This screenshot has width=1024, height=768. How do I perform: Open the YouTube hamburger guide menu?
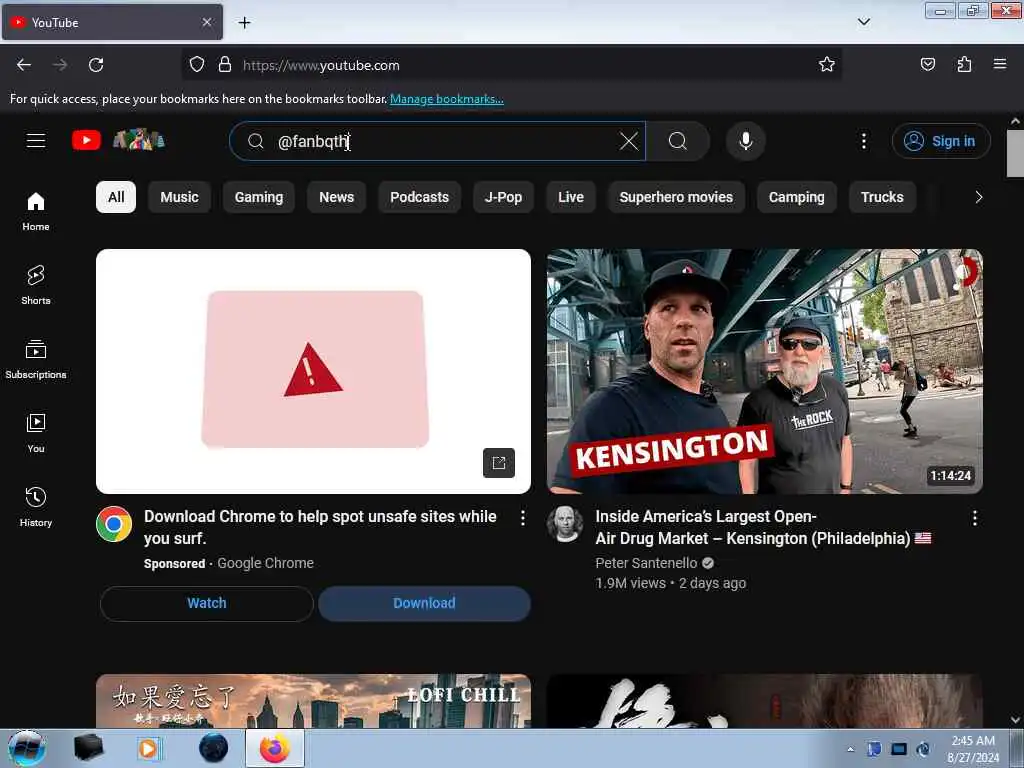point(36,140)
